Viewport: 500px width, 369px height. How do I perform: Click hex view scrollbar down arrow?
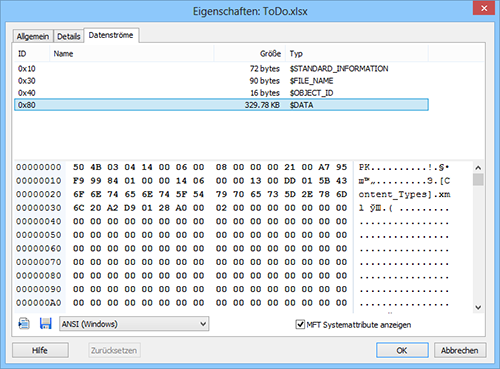pos(478,307)
